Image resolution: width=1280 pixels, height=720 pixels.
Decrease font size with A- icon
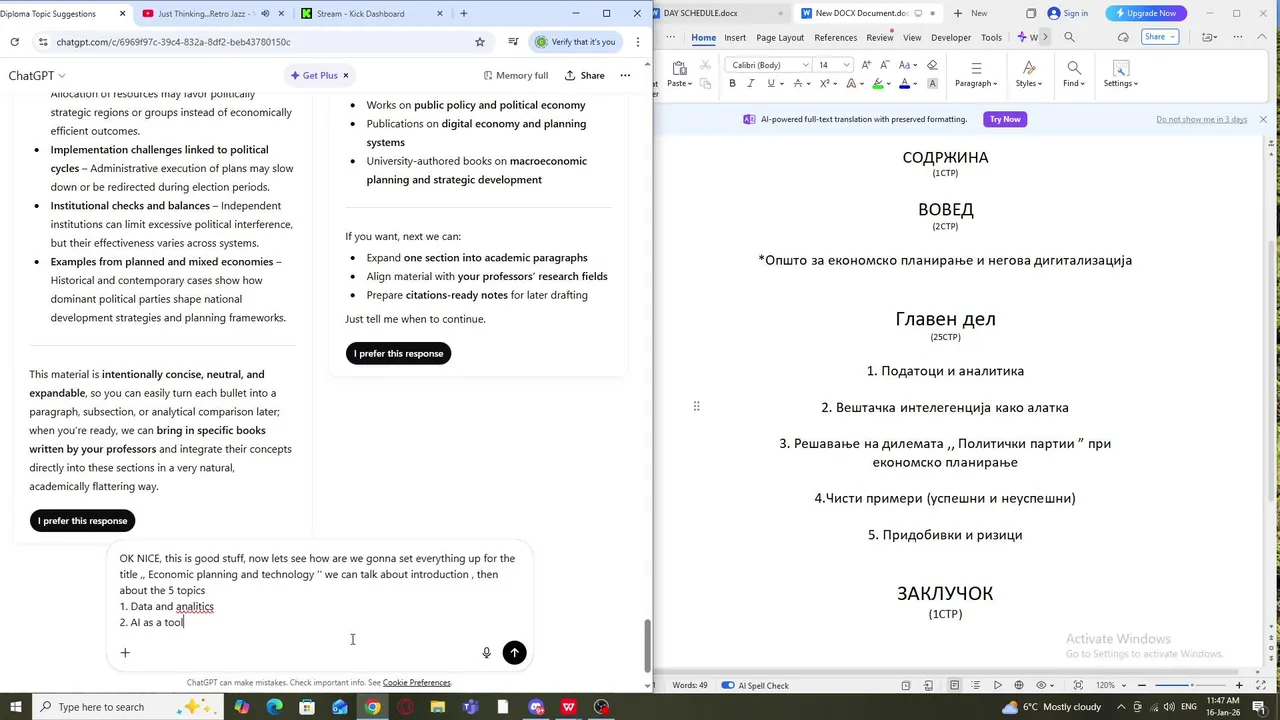pos(885,65)
